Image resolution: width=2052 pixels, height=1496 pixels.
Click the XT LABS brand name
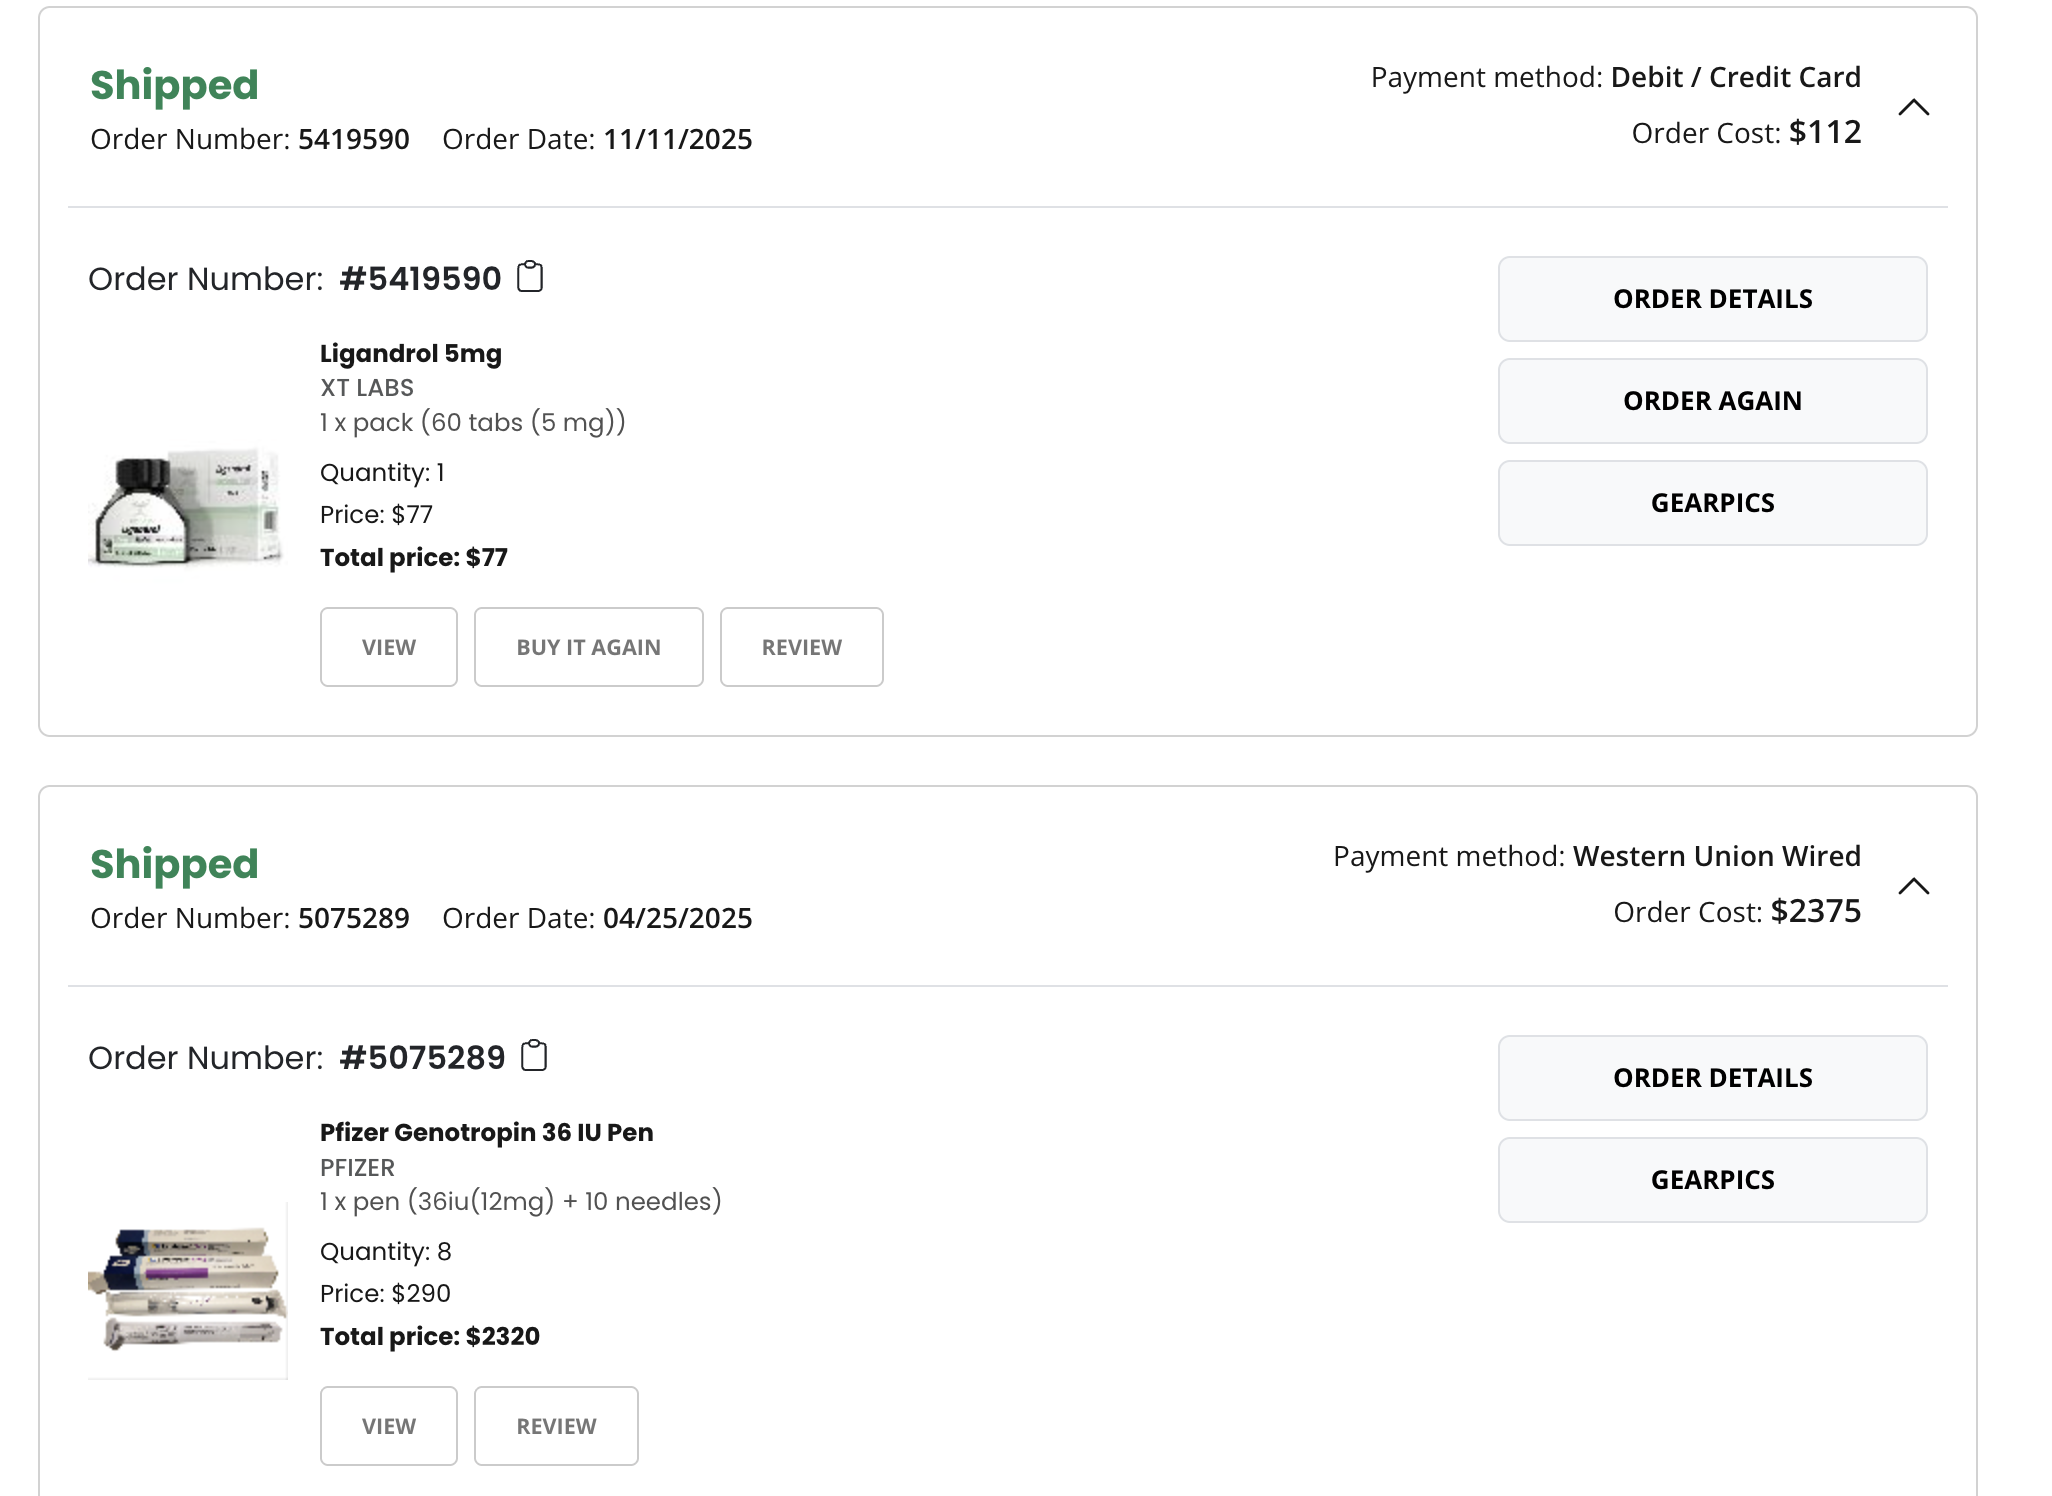click(x=367, y=388)
